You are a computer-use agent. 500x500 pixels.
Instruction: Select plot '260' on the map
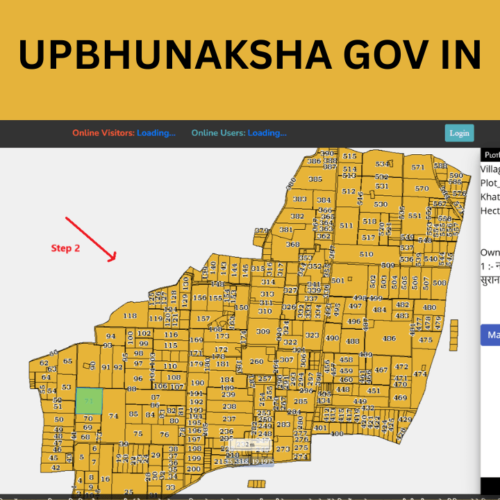point(256,361)
